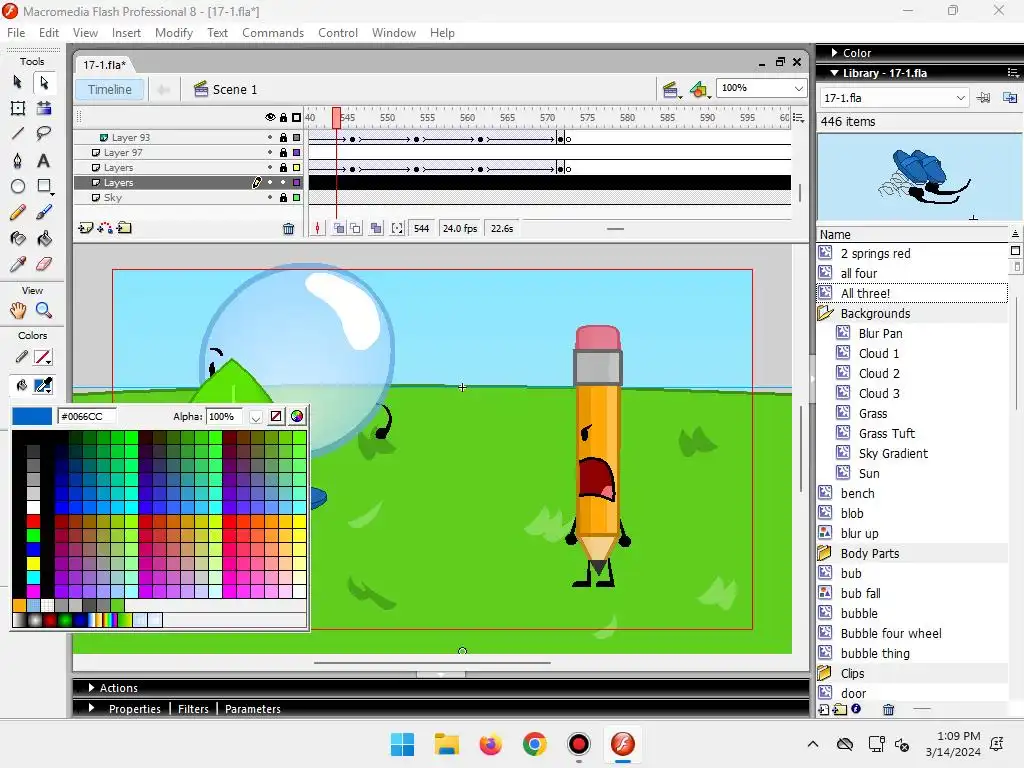Select the Hand tool
The image size is (1024, 768).
(18, 310)
